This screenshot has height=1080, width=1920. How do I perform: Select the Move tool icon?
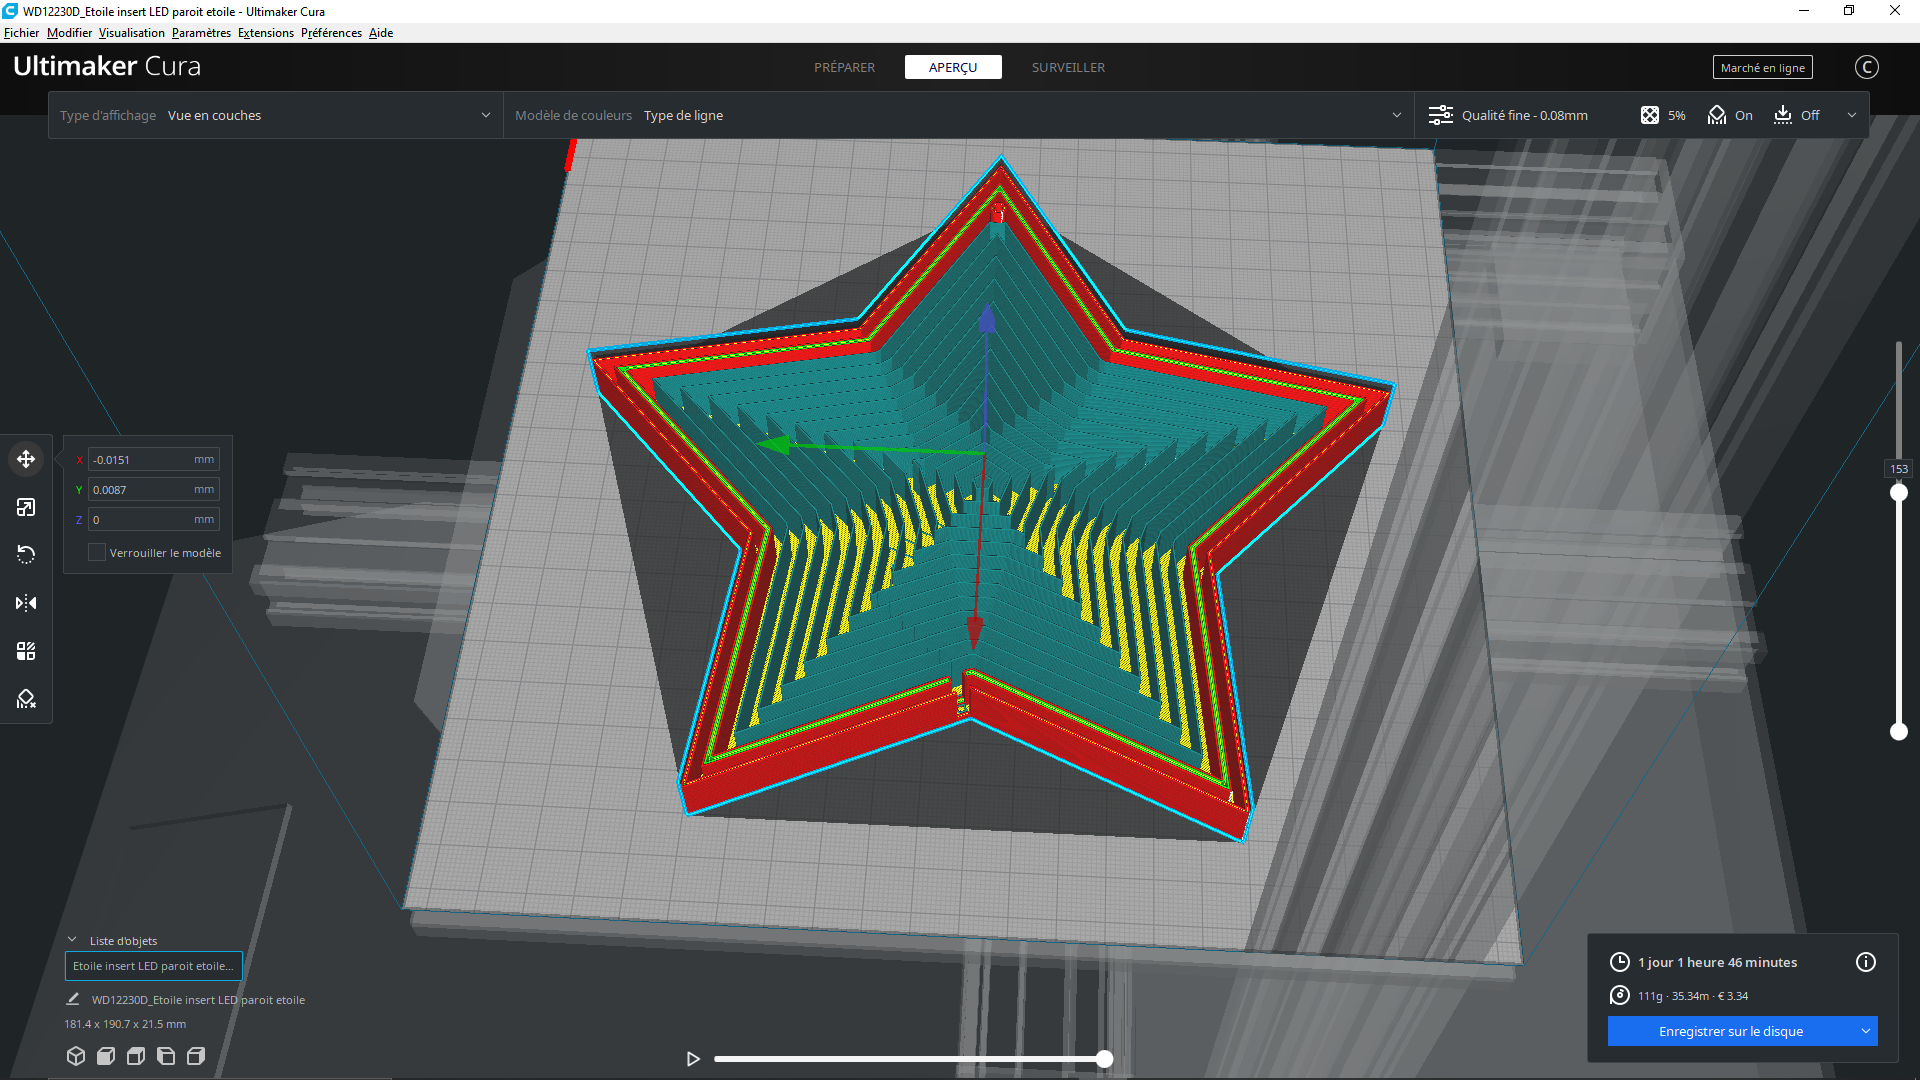[x=26, y=459]
